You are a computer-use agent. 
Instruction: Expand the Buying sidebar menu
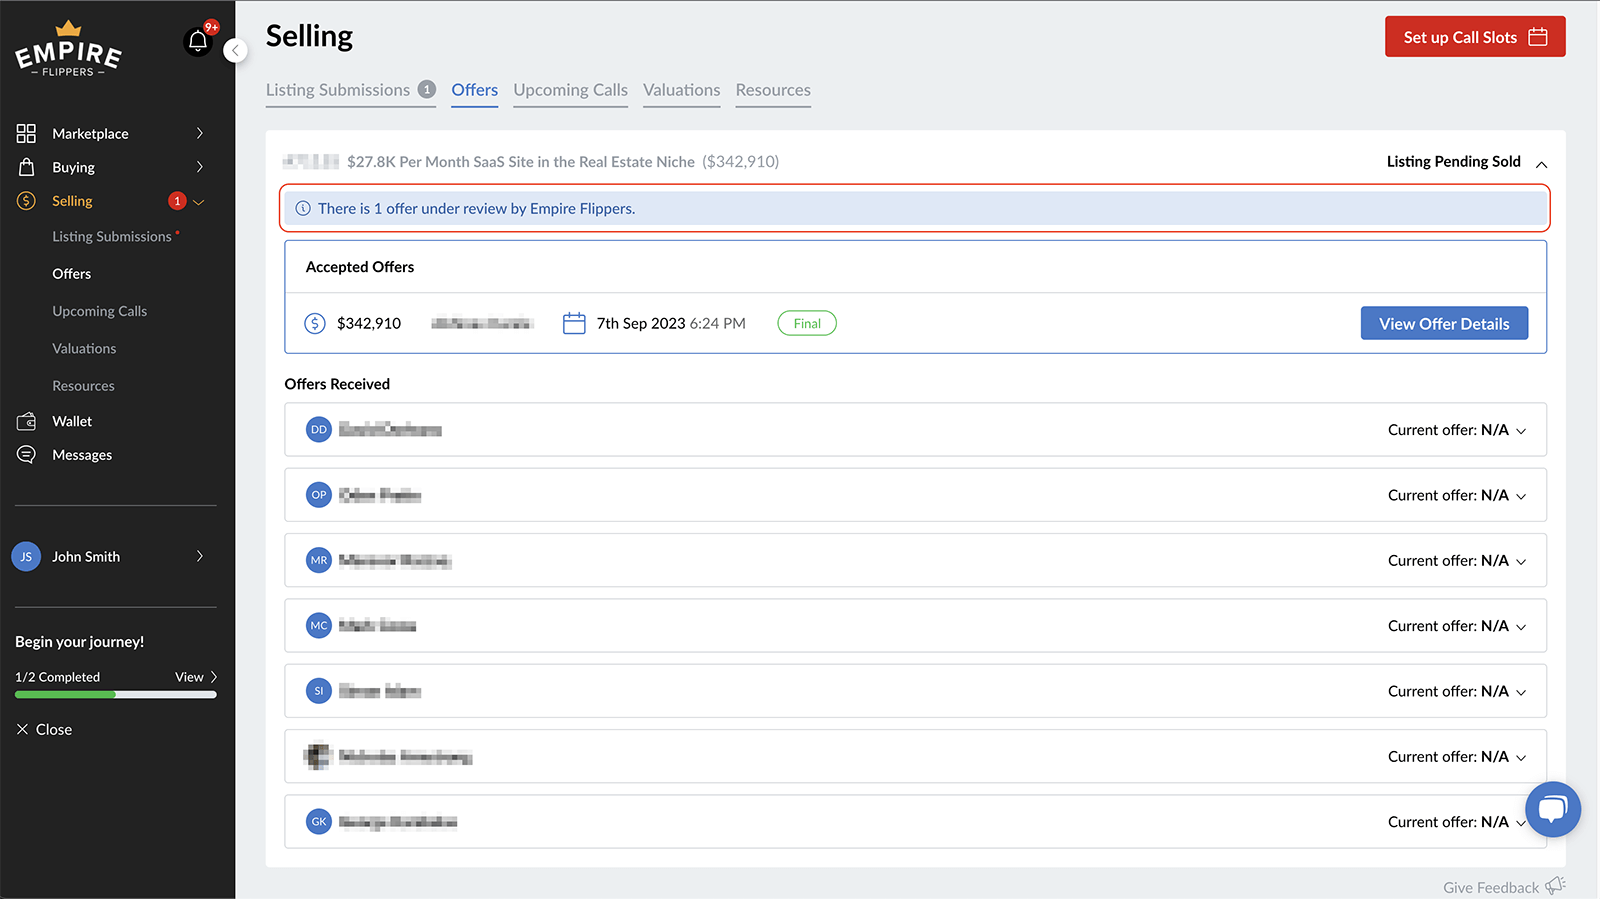[199, 167]
